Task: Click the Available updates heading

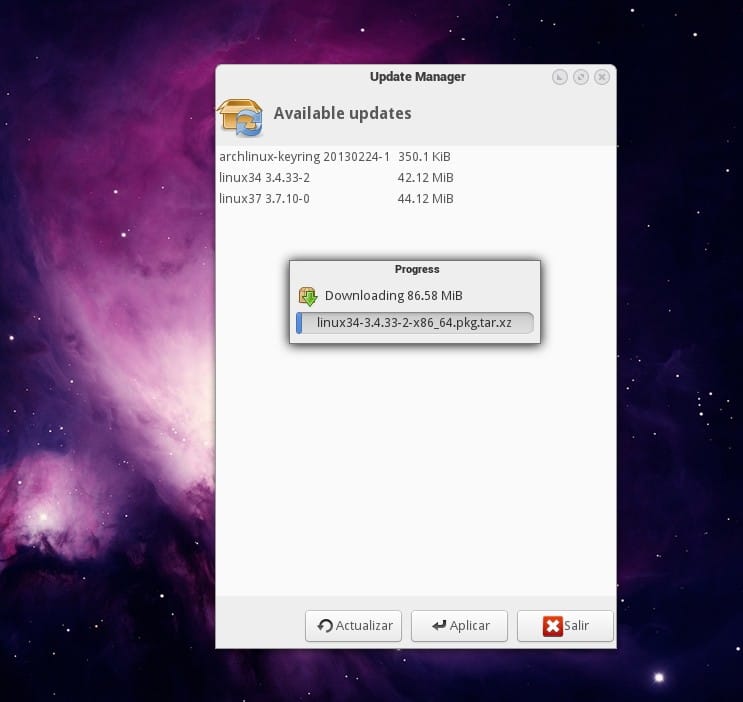Action: [342, 113]
